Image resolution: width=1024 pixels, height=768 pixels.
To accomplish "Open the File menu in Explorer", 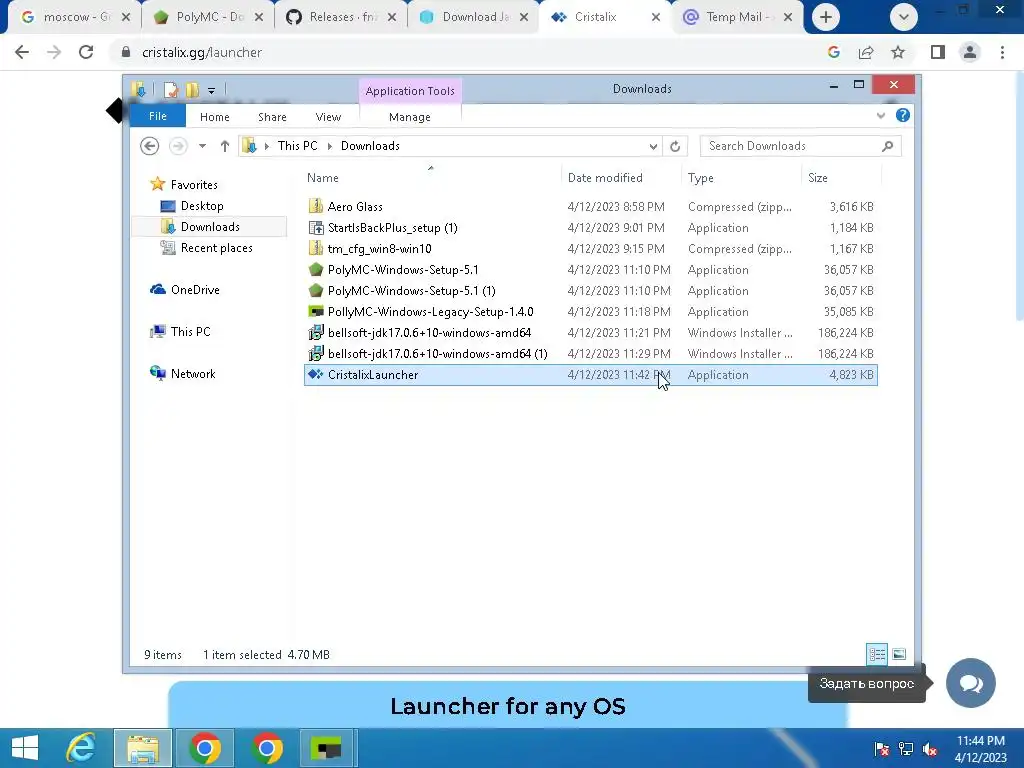I will [x=157, y=116].
